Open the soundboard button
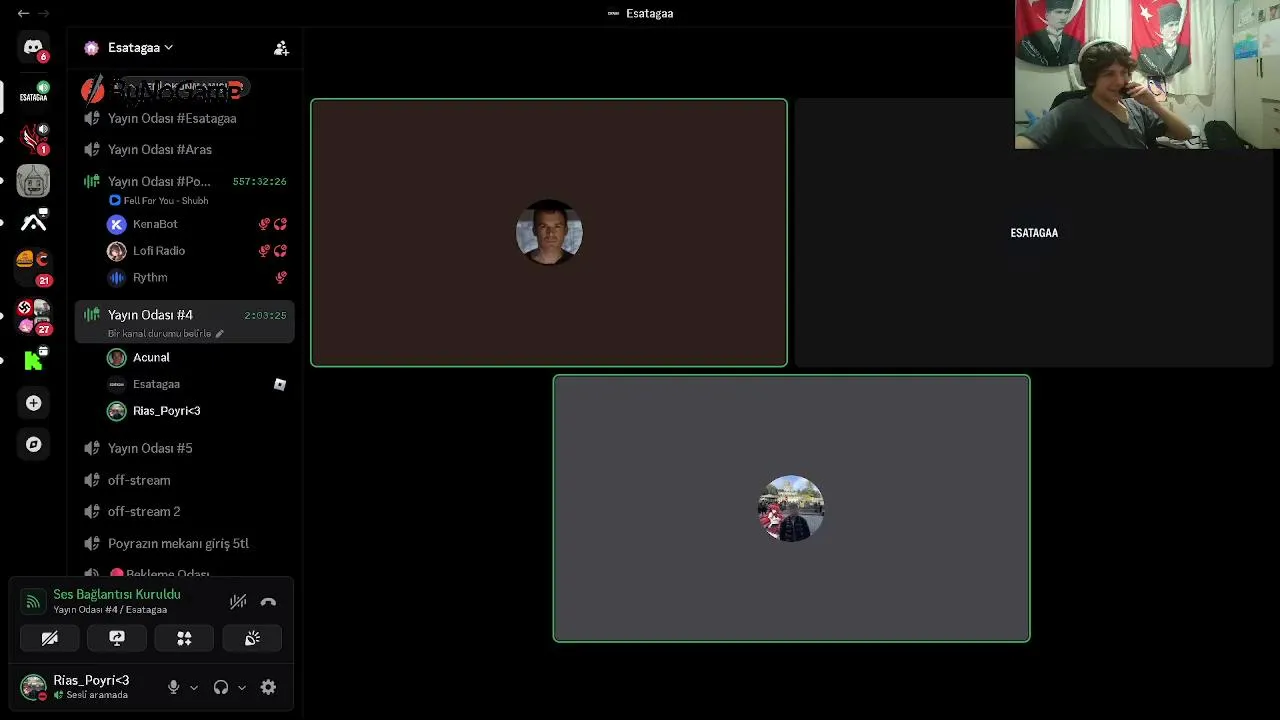The height and width of the screenshot is (720, 1280). [x=252, y=638]
